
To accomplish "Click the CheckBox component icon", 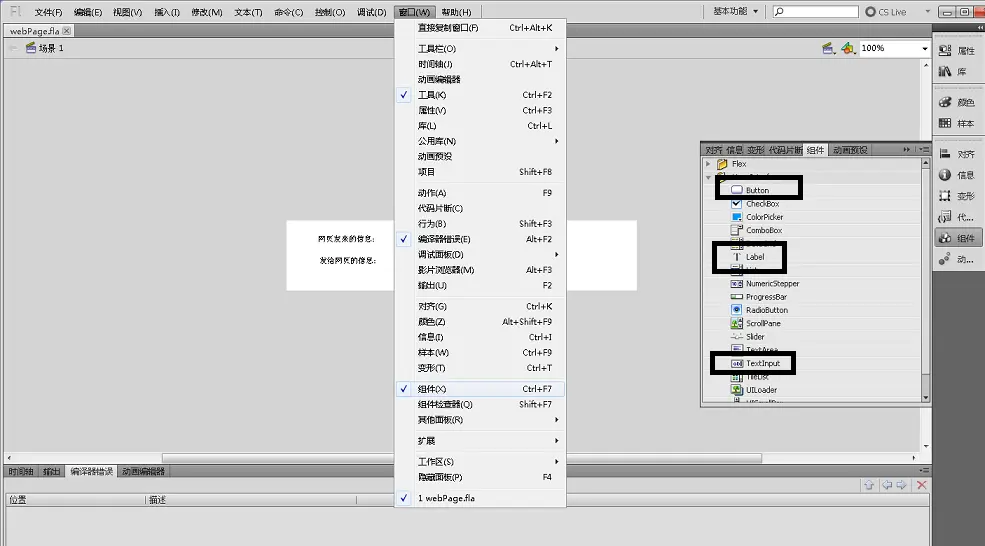I will (x=737, y=204).
